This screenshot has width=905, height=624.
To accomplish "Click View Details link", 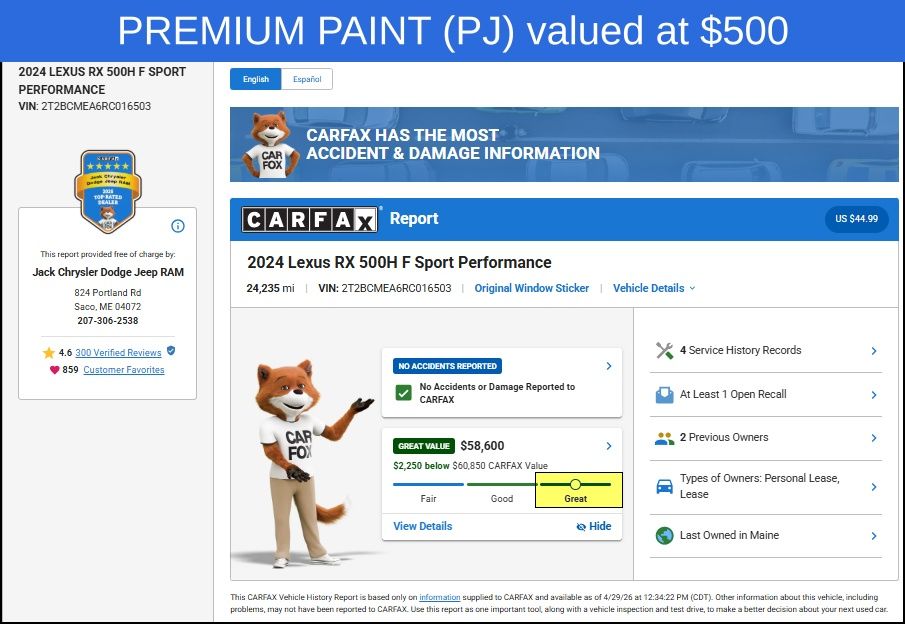I will [422, 526].
